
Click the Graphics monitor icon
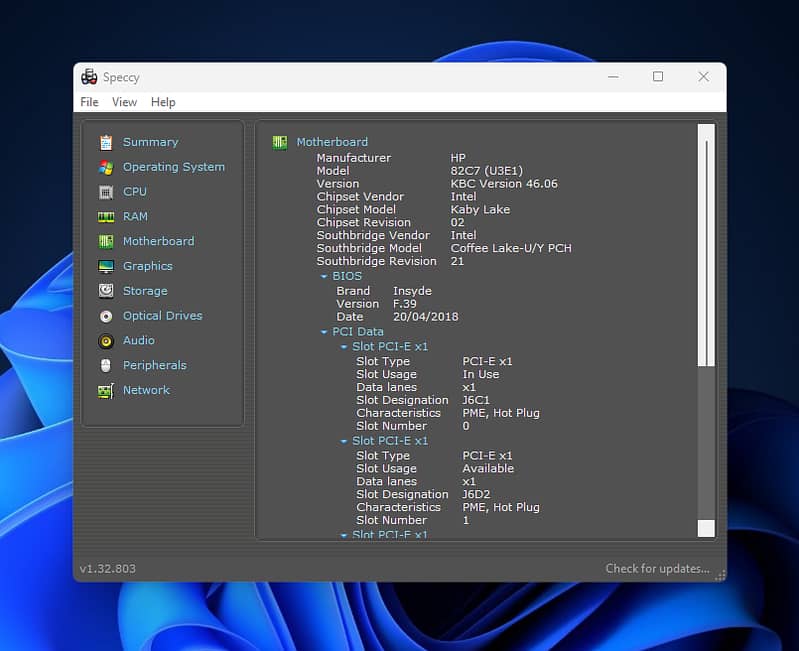(x=106, y=266)
